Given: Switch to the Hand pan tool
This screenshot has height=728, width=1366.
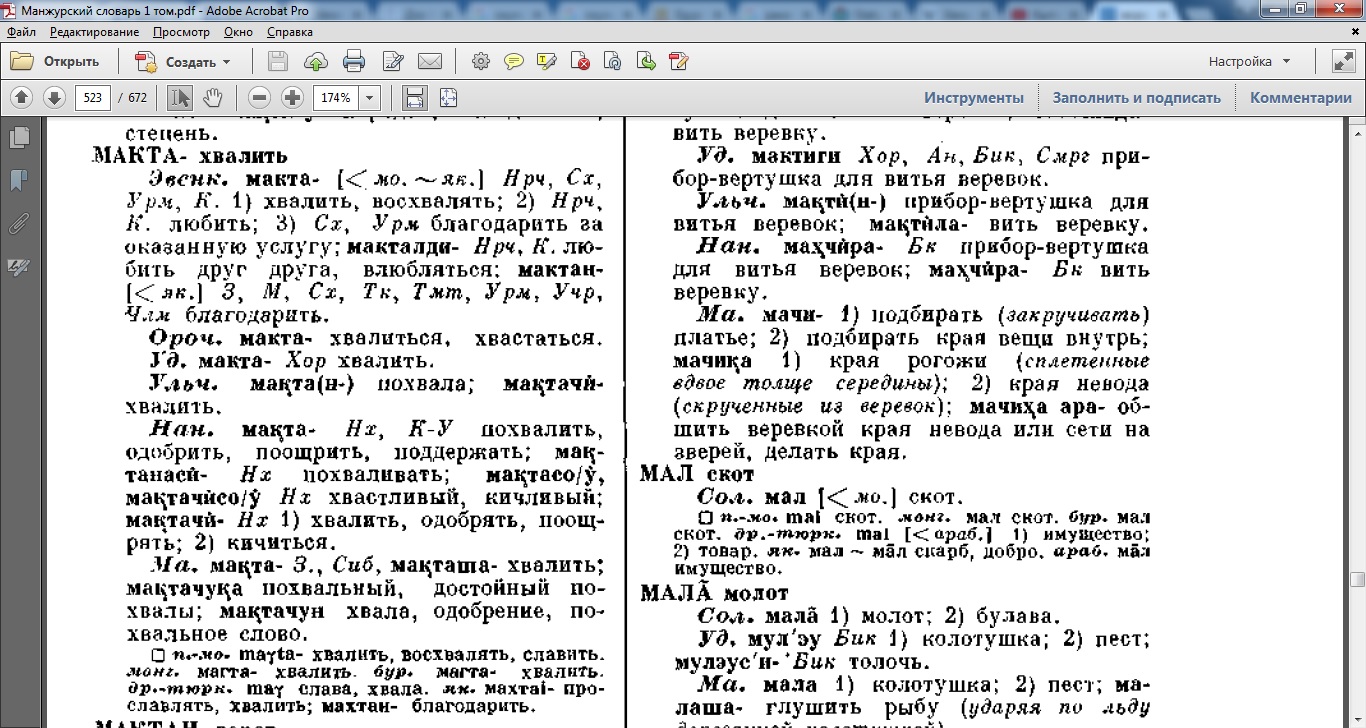Looking at the screenshot, I should click(x=212, y=98).
